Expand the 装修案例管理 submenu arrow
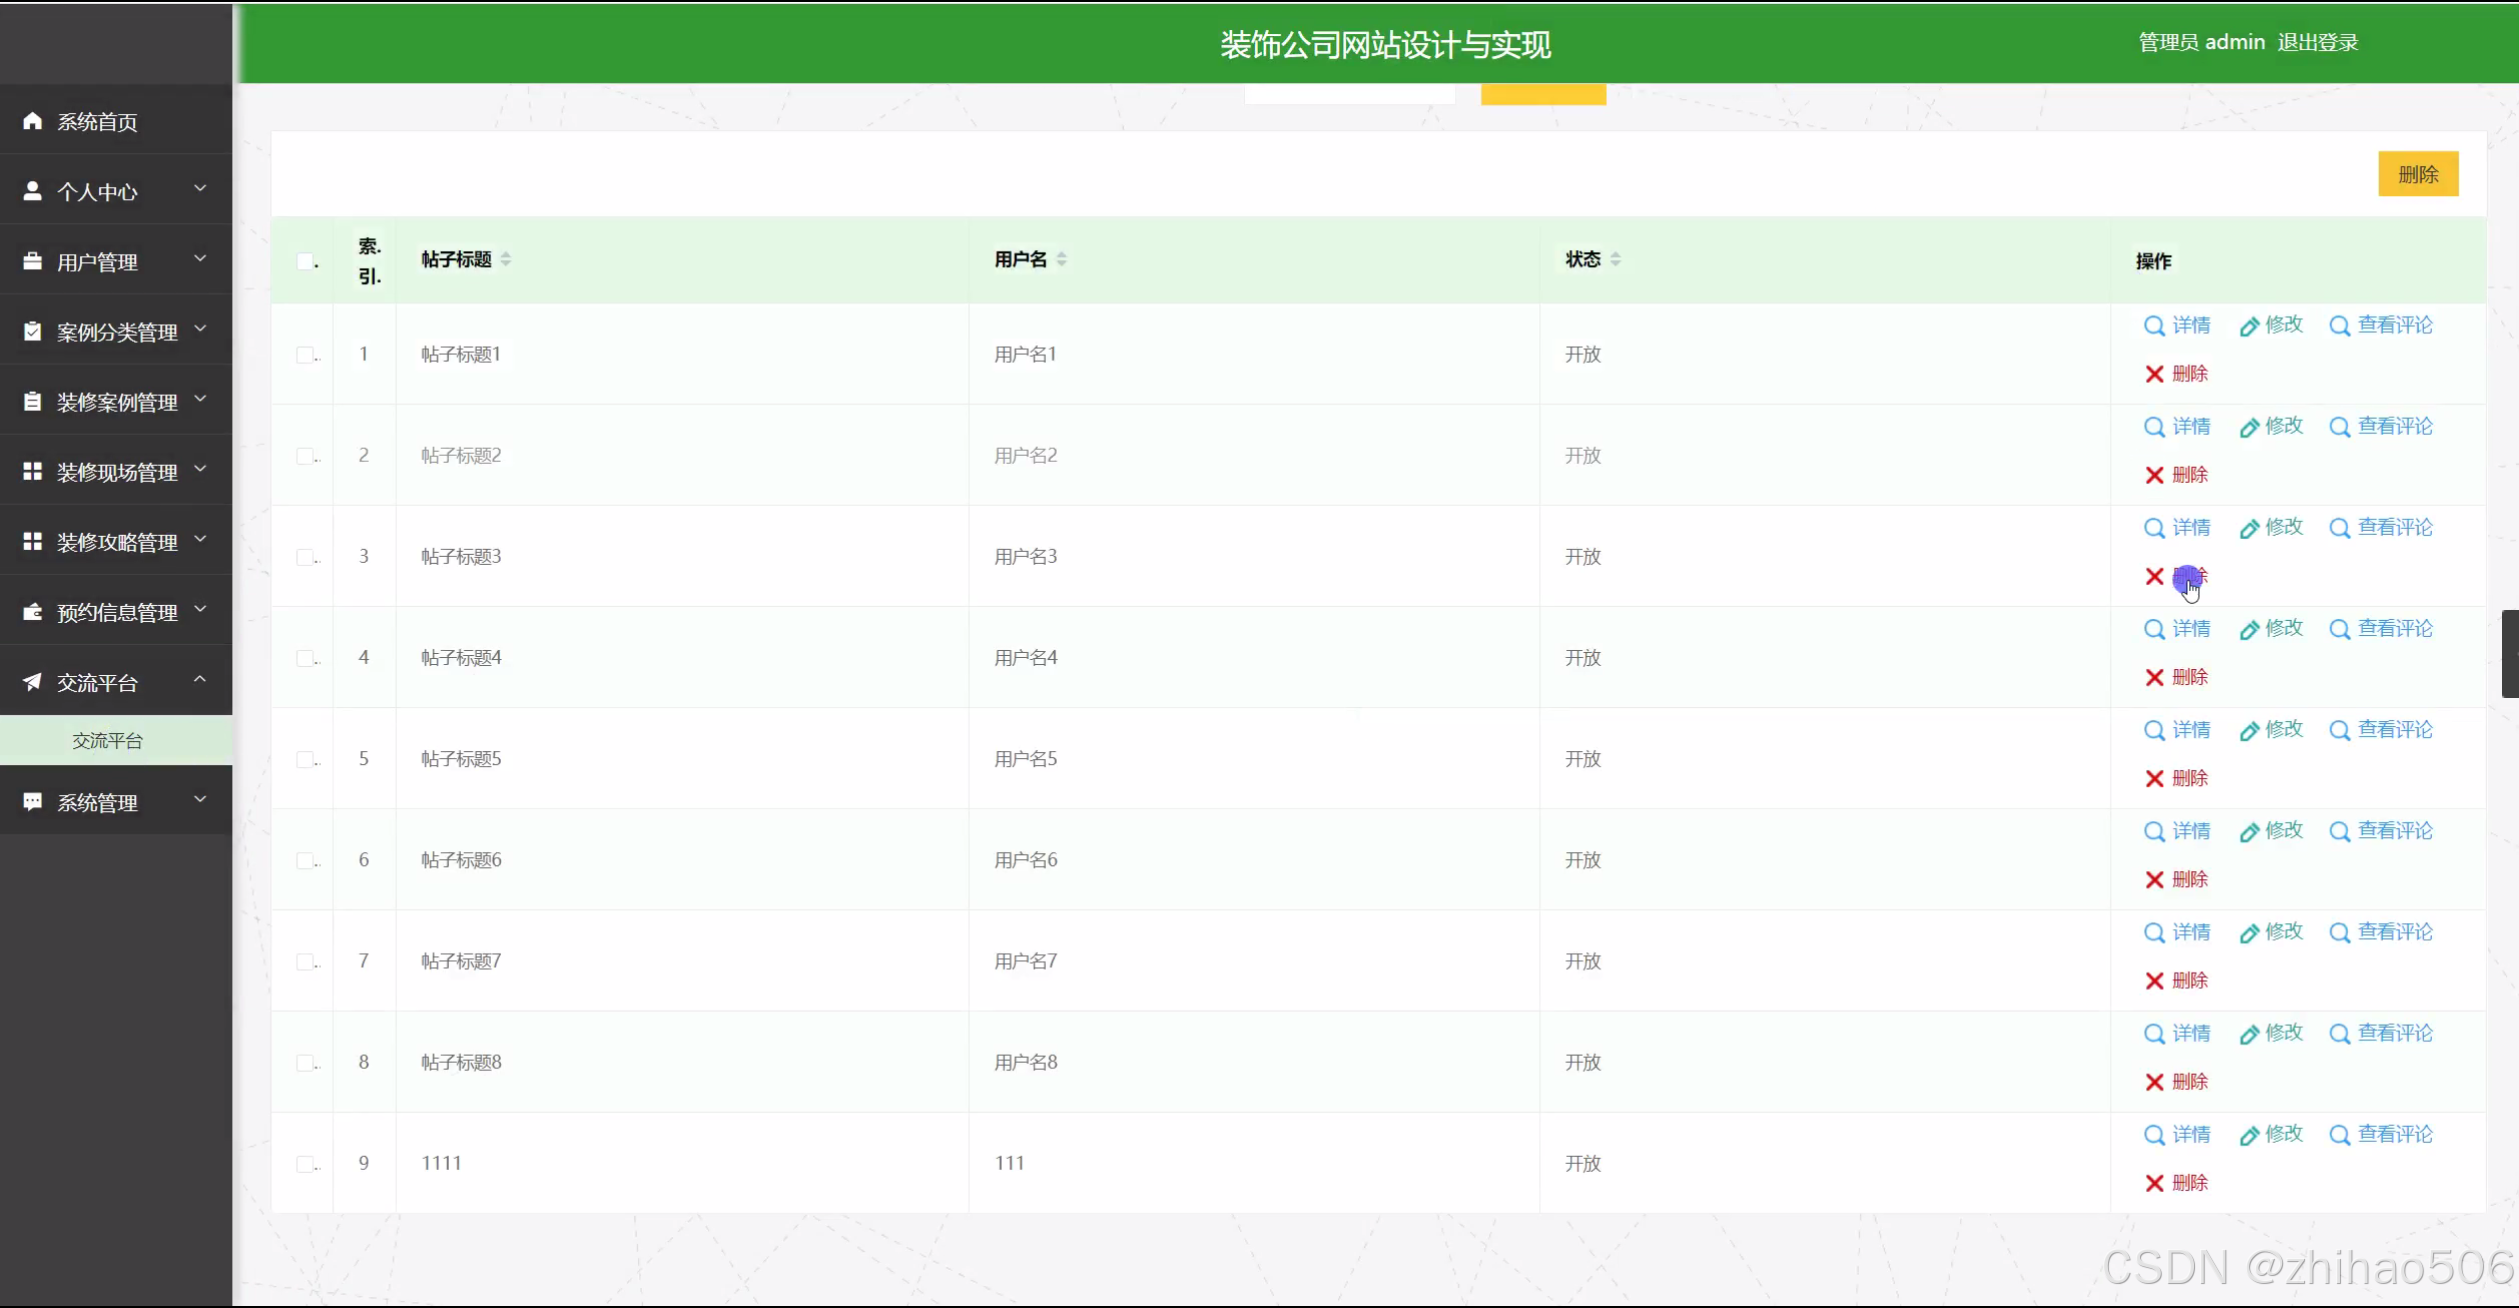This screenshot has width=2519, height=1308. coord(200,399)
